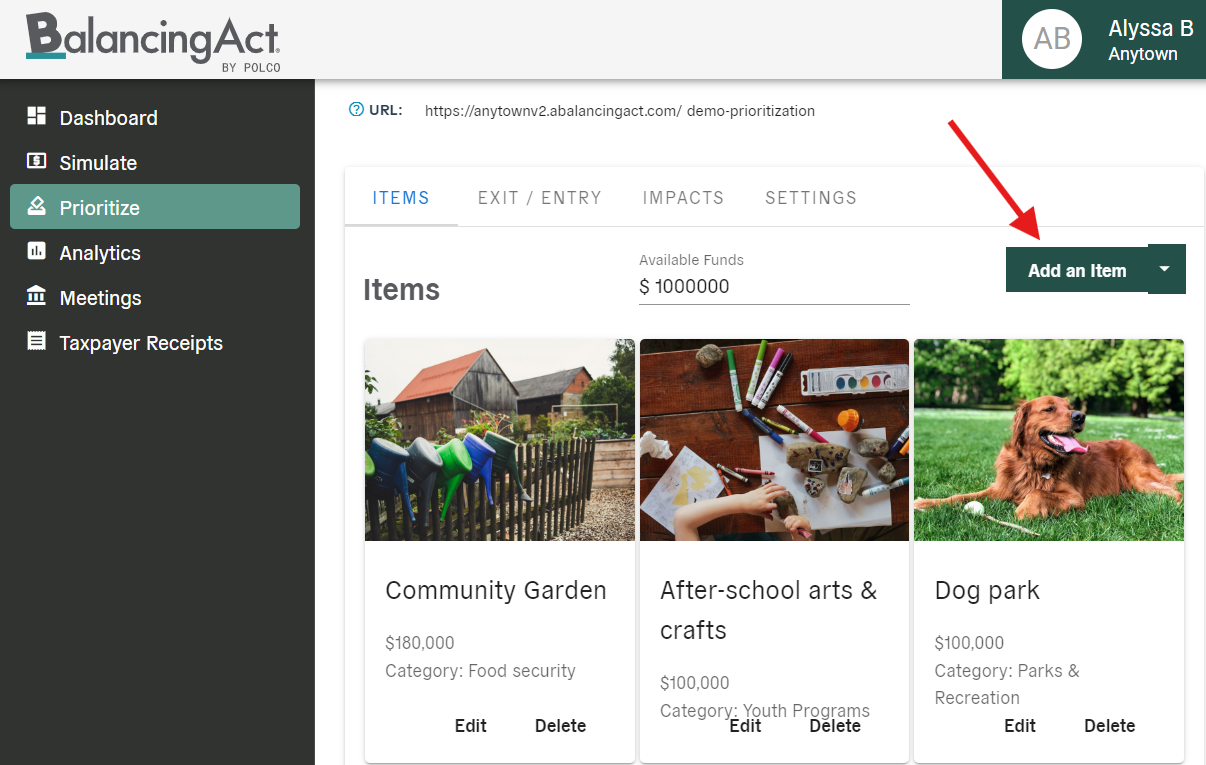Open the Impacts tab

click(x=683, y=198)
